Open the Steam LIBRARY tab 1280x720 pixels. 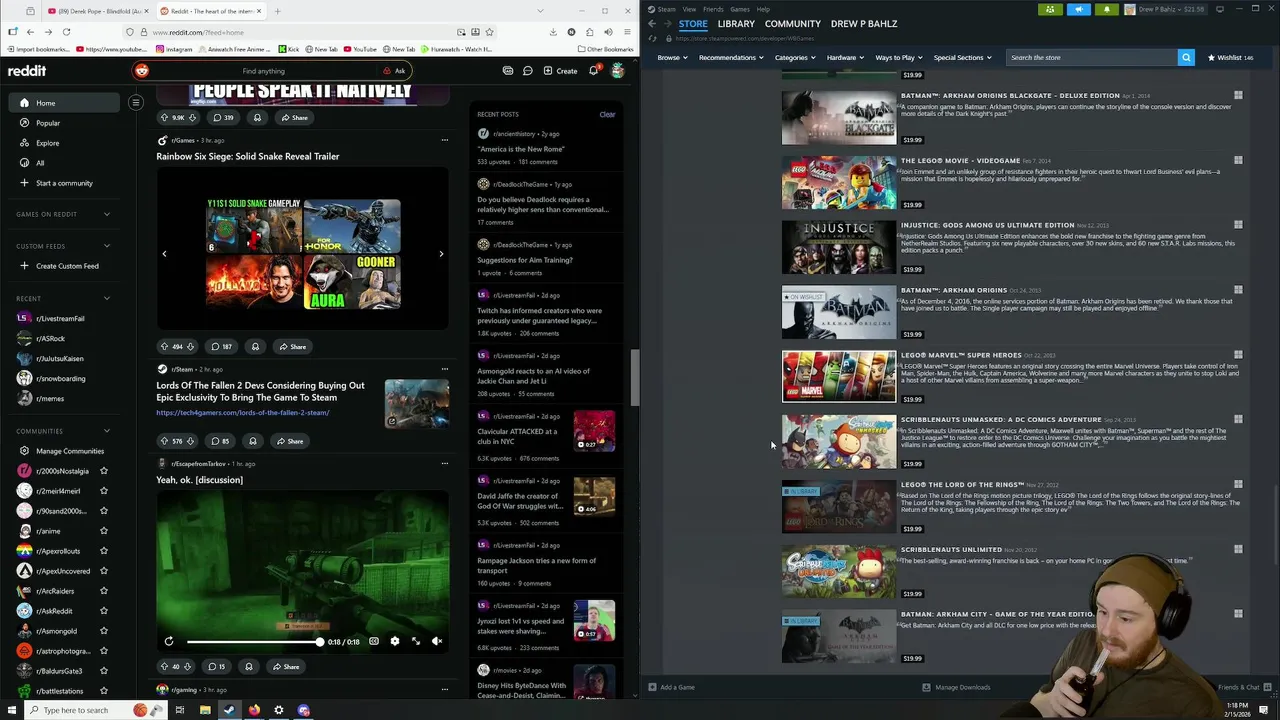pyautogui.click(x=736, y=23)
